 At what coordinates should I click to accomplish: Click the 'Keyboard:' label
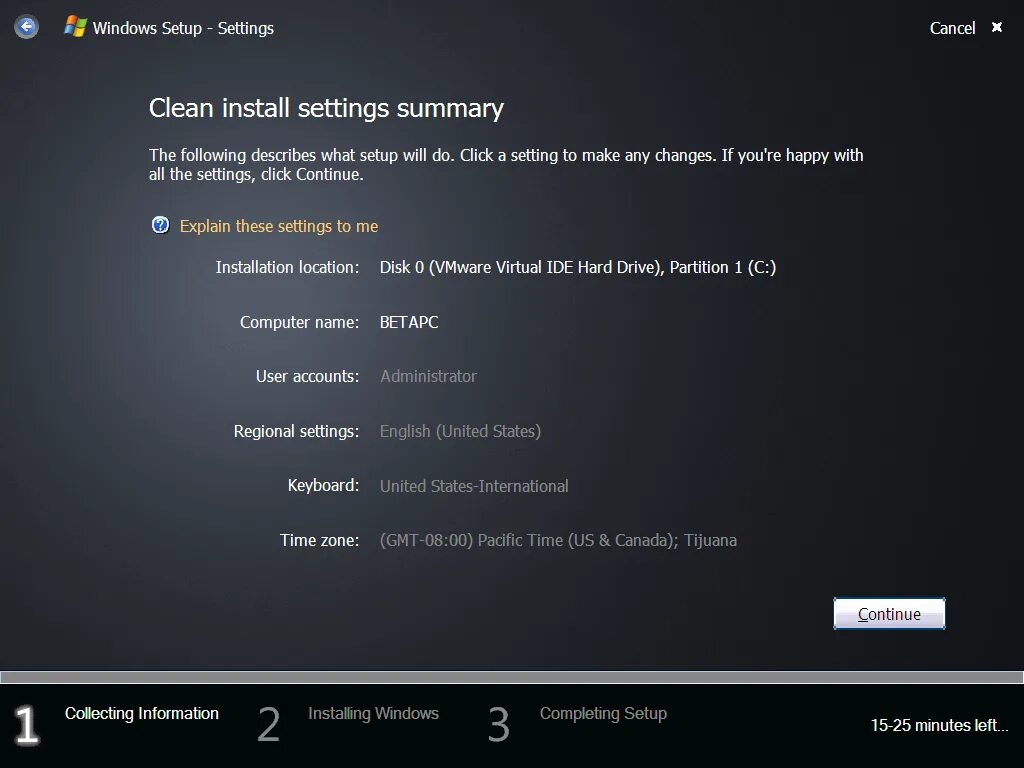point(323,485)
